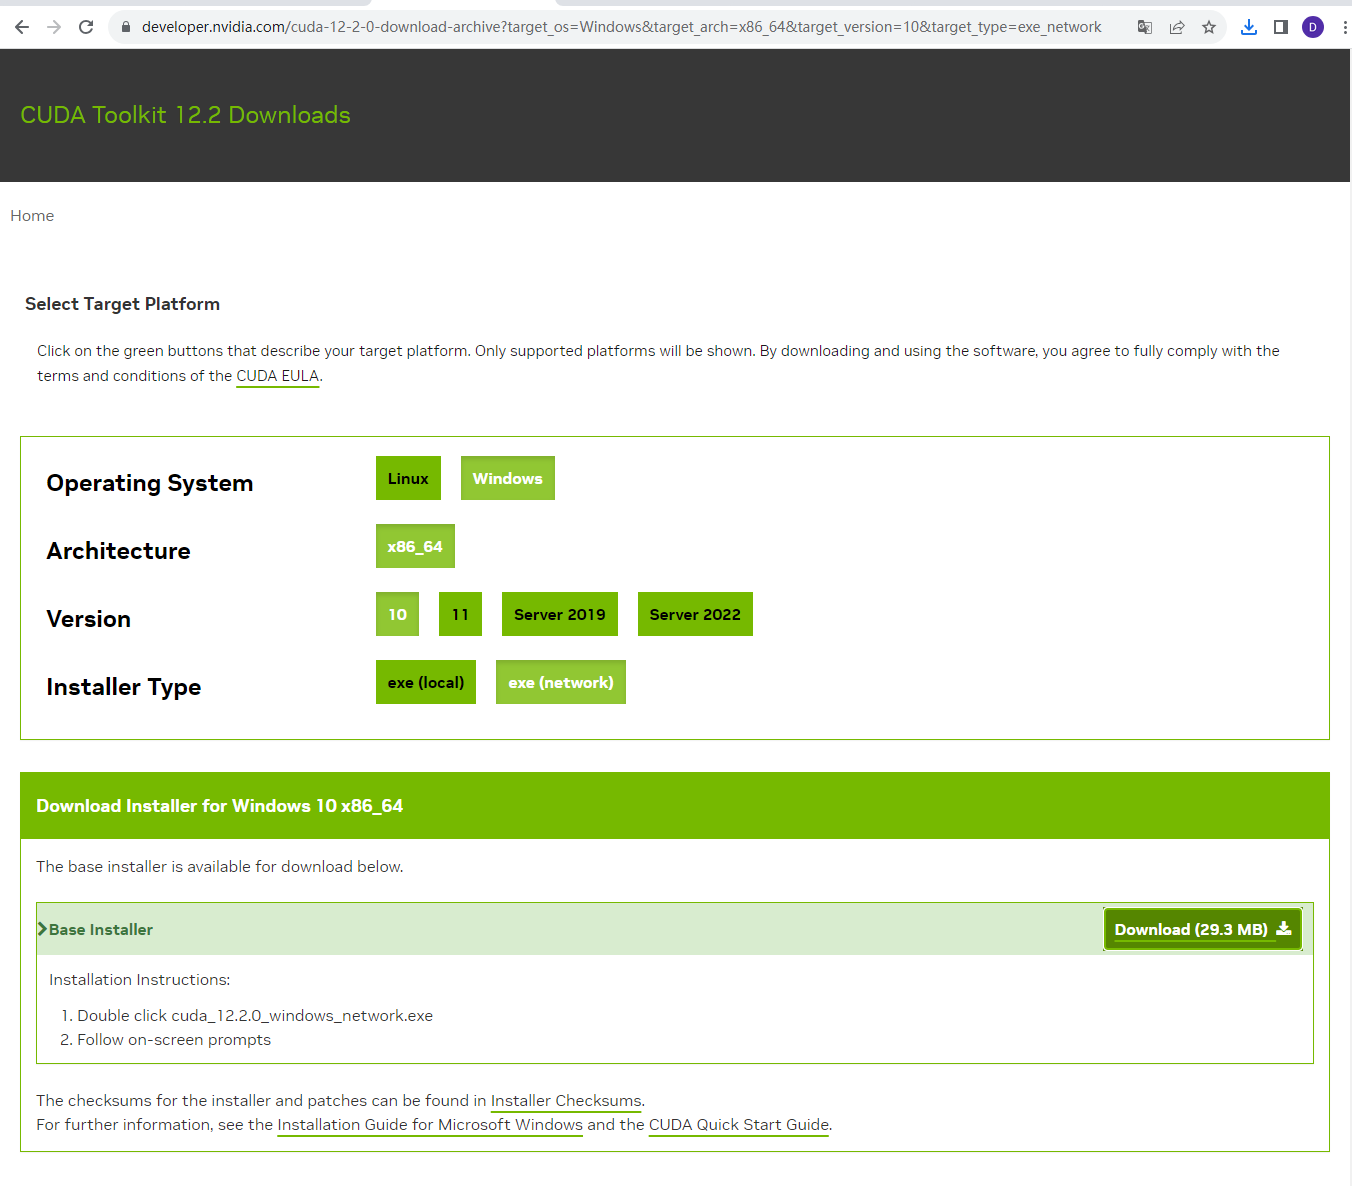Select Windows operating system
The width and height of the screenshot is (1352, 1186).
pos(508,478)
